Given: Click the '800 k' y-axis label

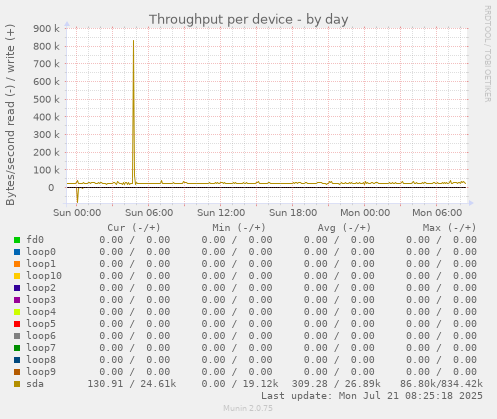Looking at the screenshot, I should [x=46, y=46].
